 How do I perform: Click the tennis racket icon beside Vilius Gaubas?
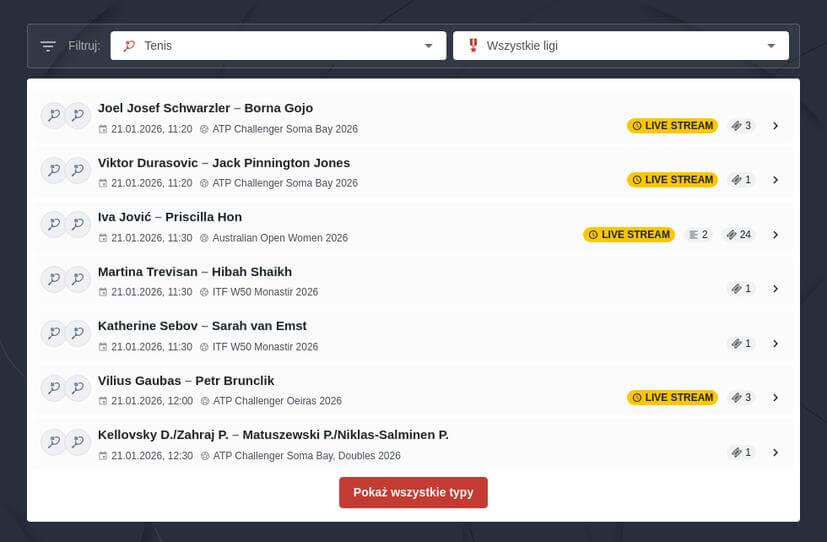[53, 388]
